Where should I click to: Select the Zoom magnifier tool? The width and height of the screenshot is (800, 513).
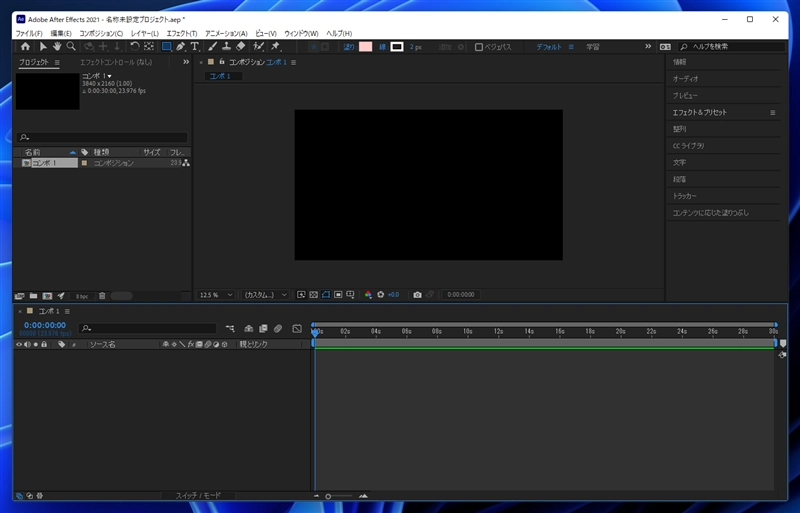(71, 46)
